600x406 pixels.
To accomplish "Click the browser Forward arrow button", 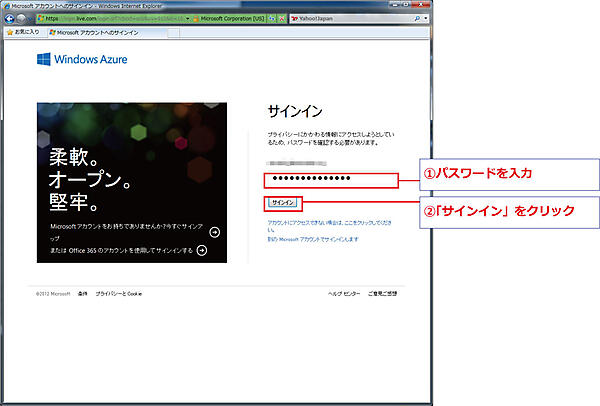I will (21, 18).
